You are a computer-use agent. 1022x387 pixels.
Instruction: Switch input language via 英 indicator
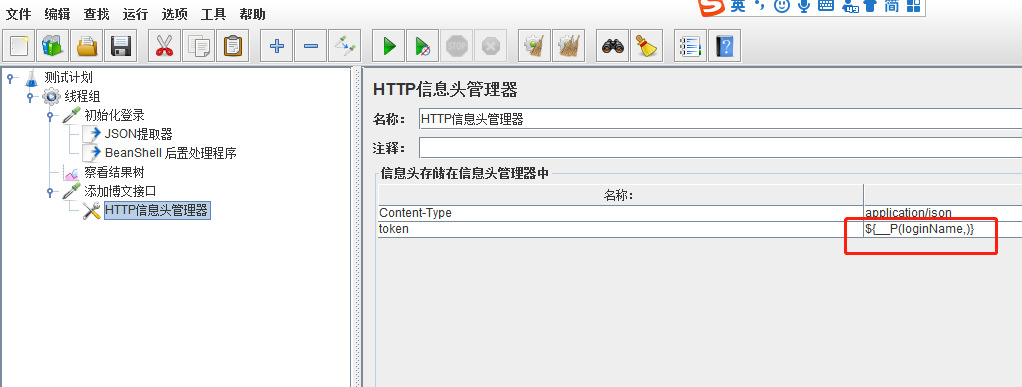click(738, 6)
